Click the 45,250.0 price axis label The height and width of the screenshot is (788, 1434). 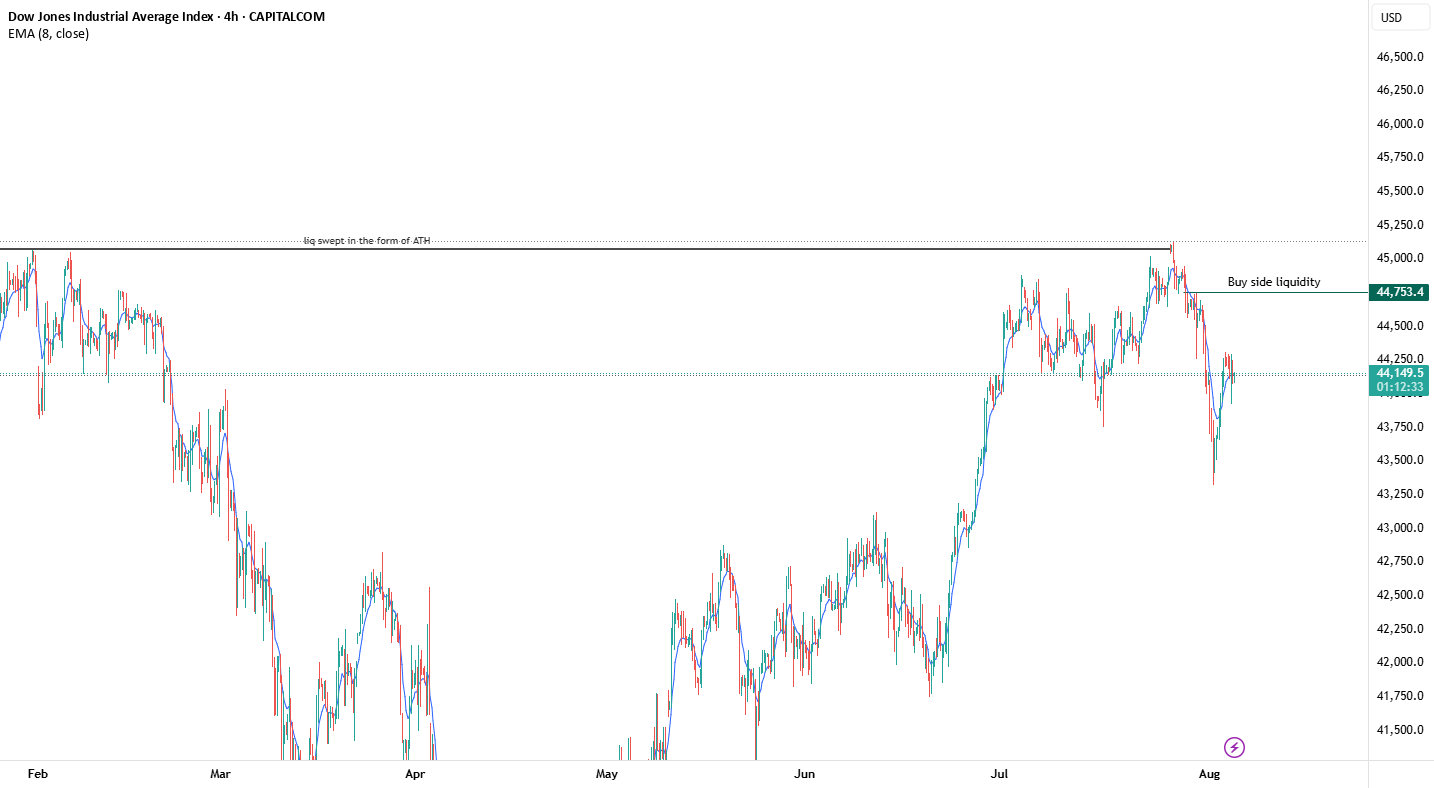1400,225
